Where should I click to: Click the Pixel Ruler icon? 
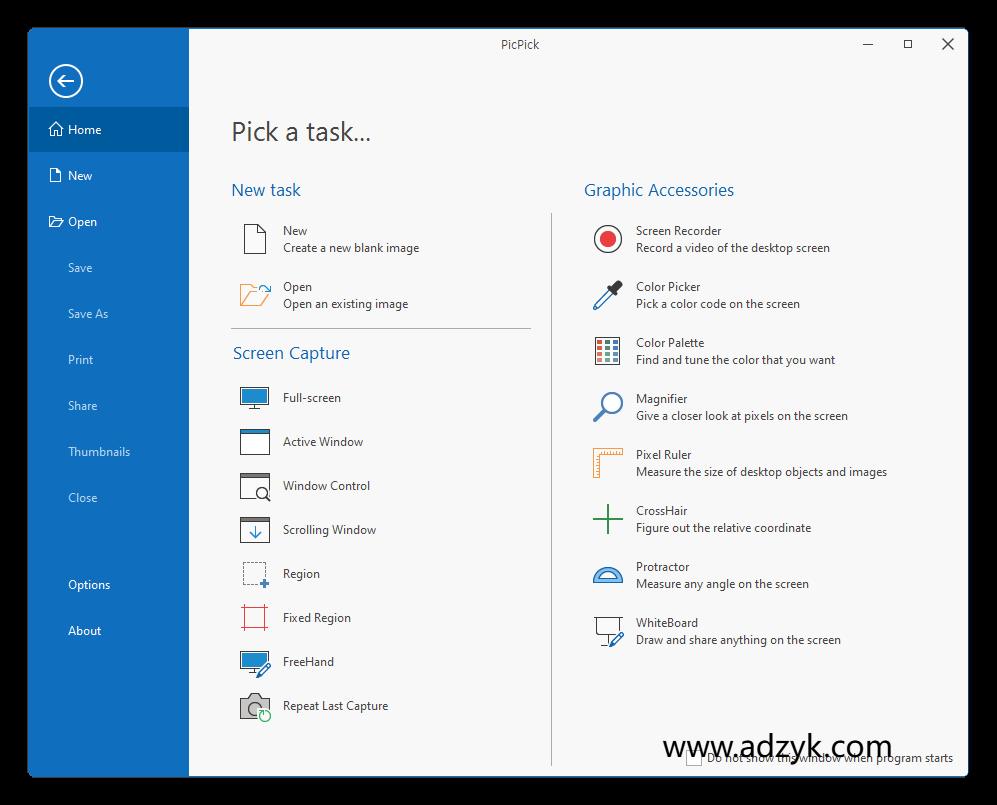pos(607,463)
